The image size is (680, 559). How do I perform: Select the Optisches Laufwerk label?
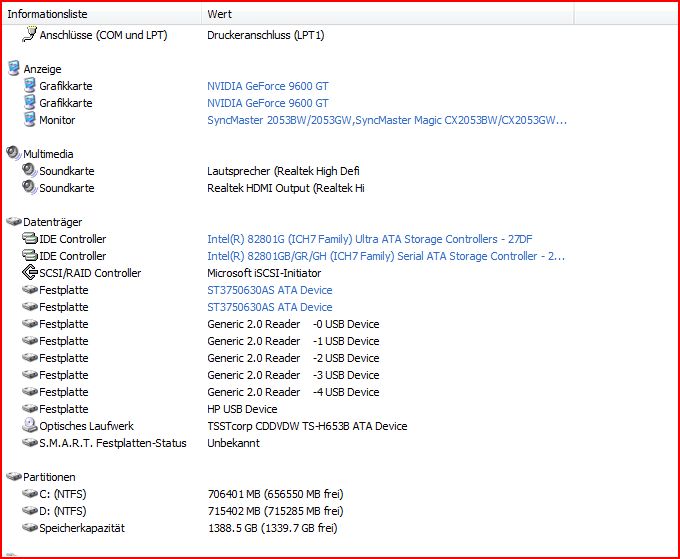tap(86, 426)
